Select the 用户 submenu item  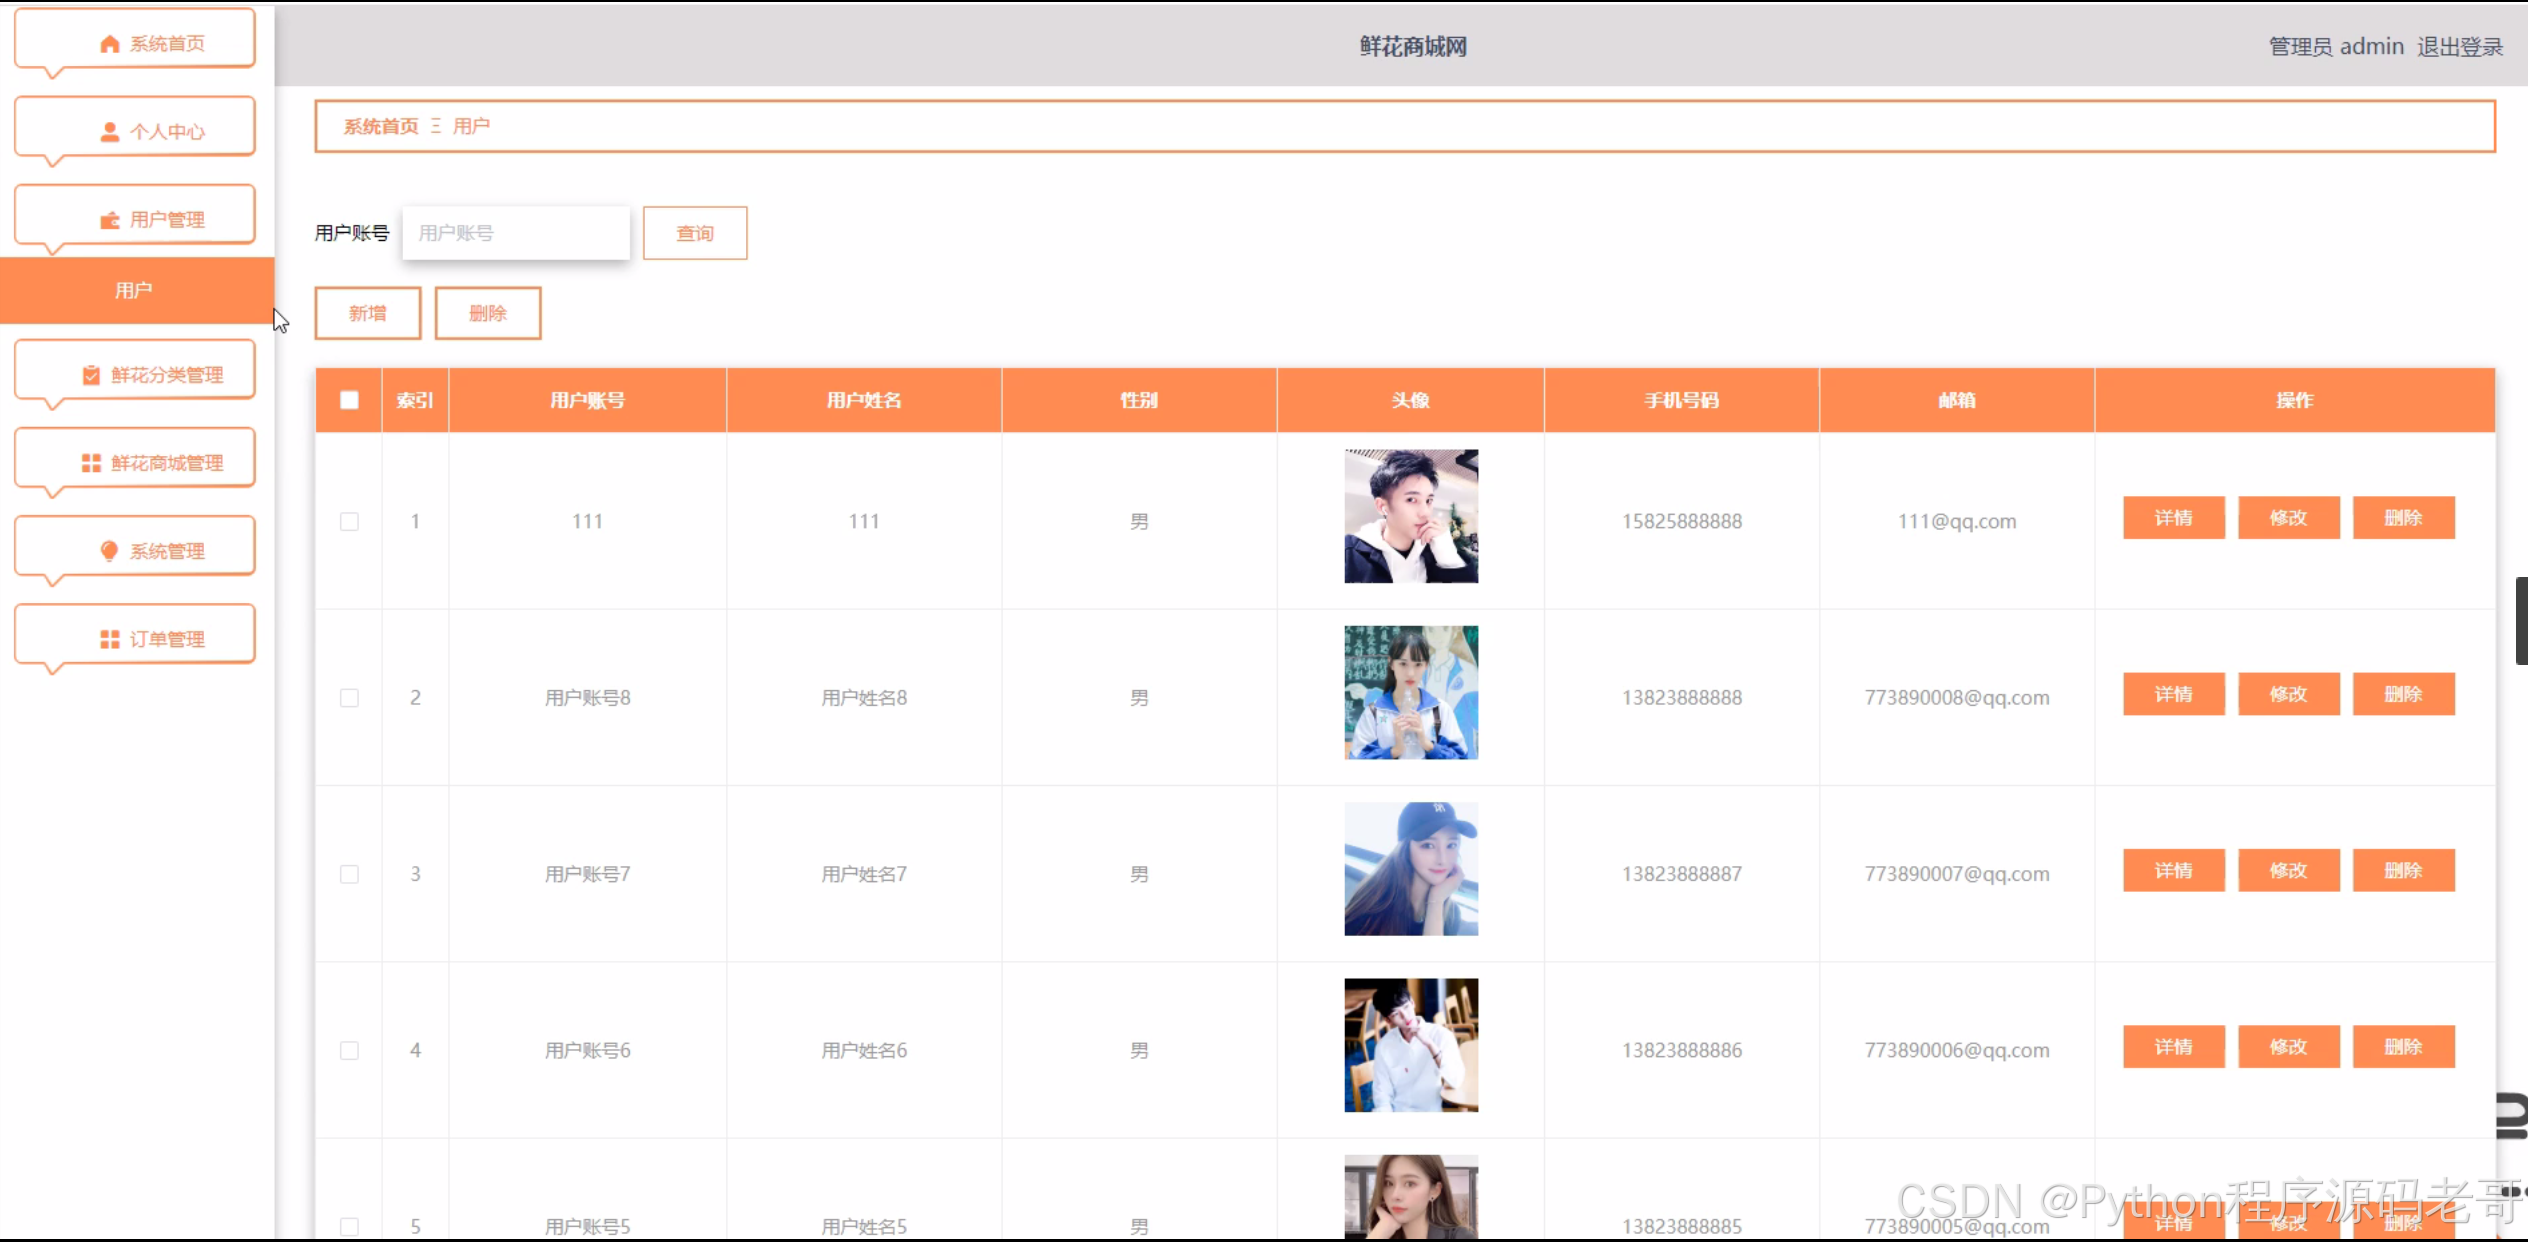point(134,290)
